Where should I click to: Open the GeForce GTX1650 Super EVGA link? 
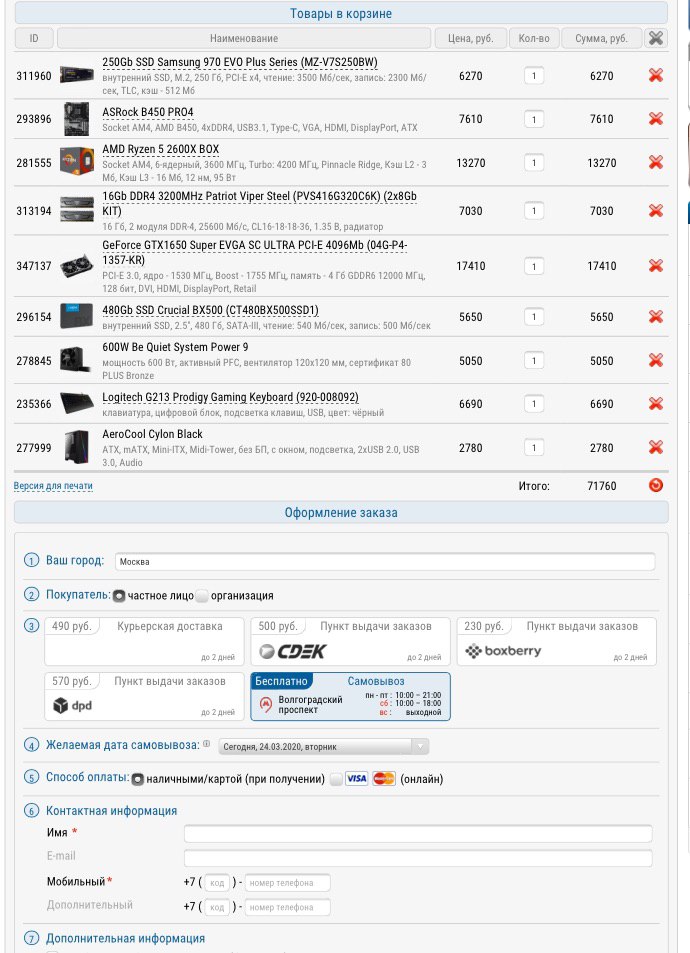tap(255, 252)
